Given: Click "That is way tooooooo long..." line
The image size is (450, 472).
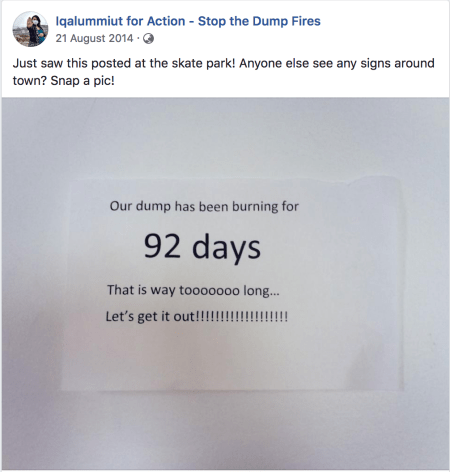Looking at the screenshot, I should click(x=193, y=290).
